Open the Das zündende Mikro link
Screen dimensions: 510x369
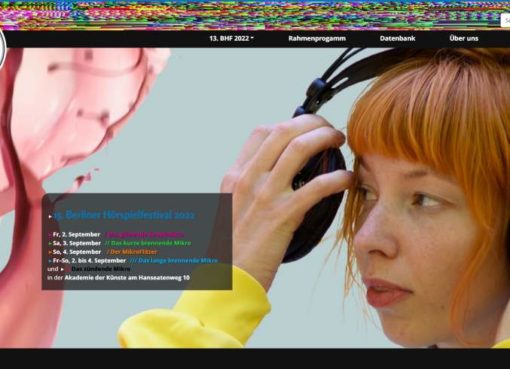(x=101, y=269)
